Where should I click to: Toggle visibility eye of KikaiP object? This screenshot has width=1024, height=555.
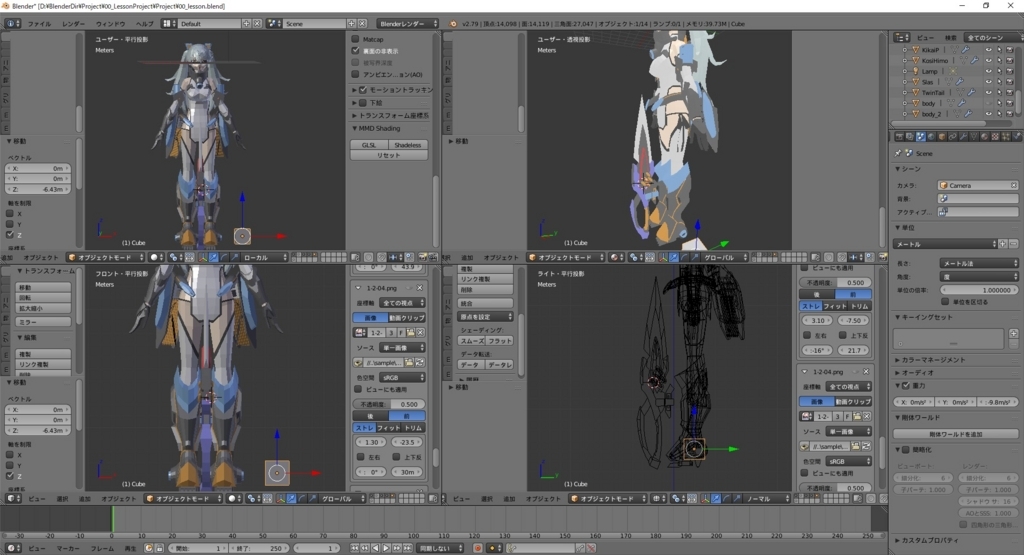pos(989,50)
